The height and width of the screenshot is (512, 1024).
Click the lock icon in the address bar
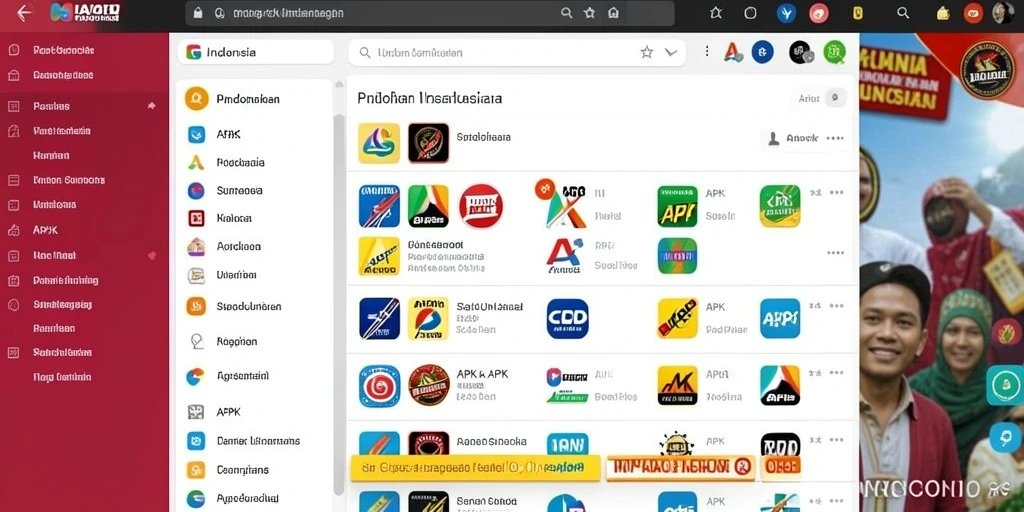pyautogui.click(x=199, y=13)
